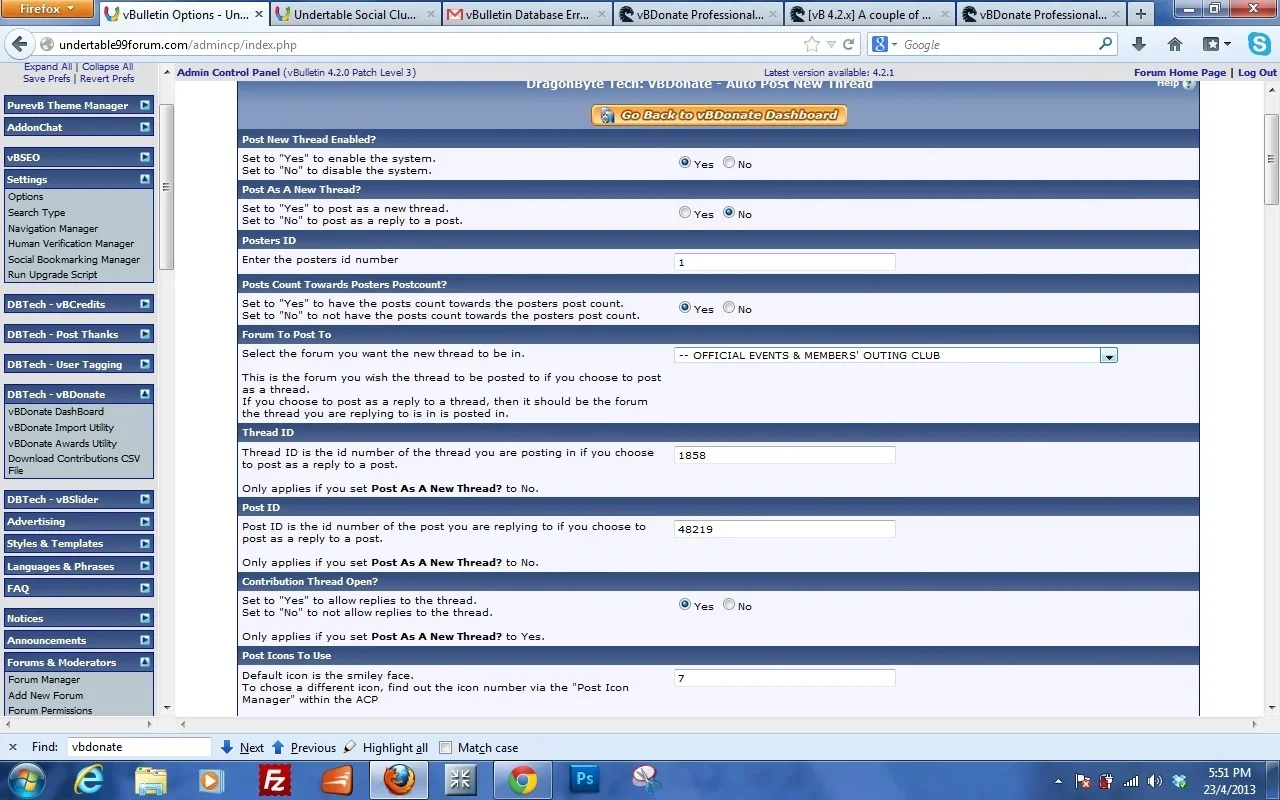Click the Log Out link
The image size is (1280, 800).
pos(1257,73)
